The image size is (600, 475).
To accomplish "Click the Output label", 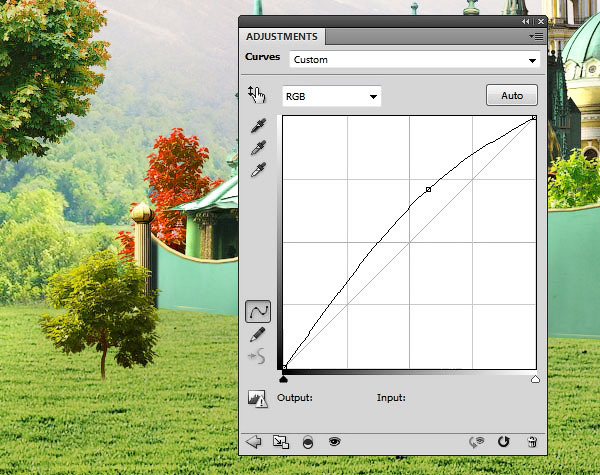I will (x=295, y=398).
